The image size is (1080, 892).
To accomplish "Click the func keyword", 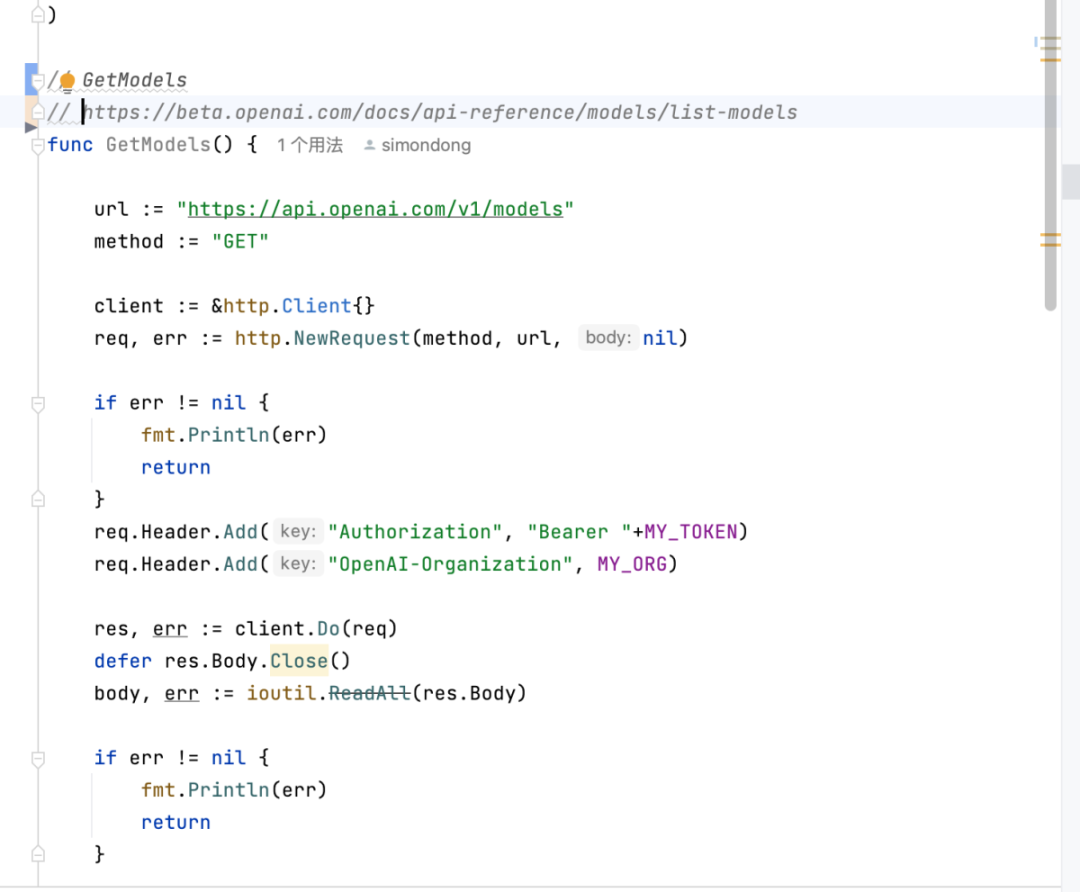I will click(70, 145).
